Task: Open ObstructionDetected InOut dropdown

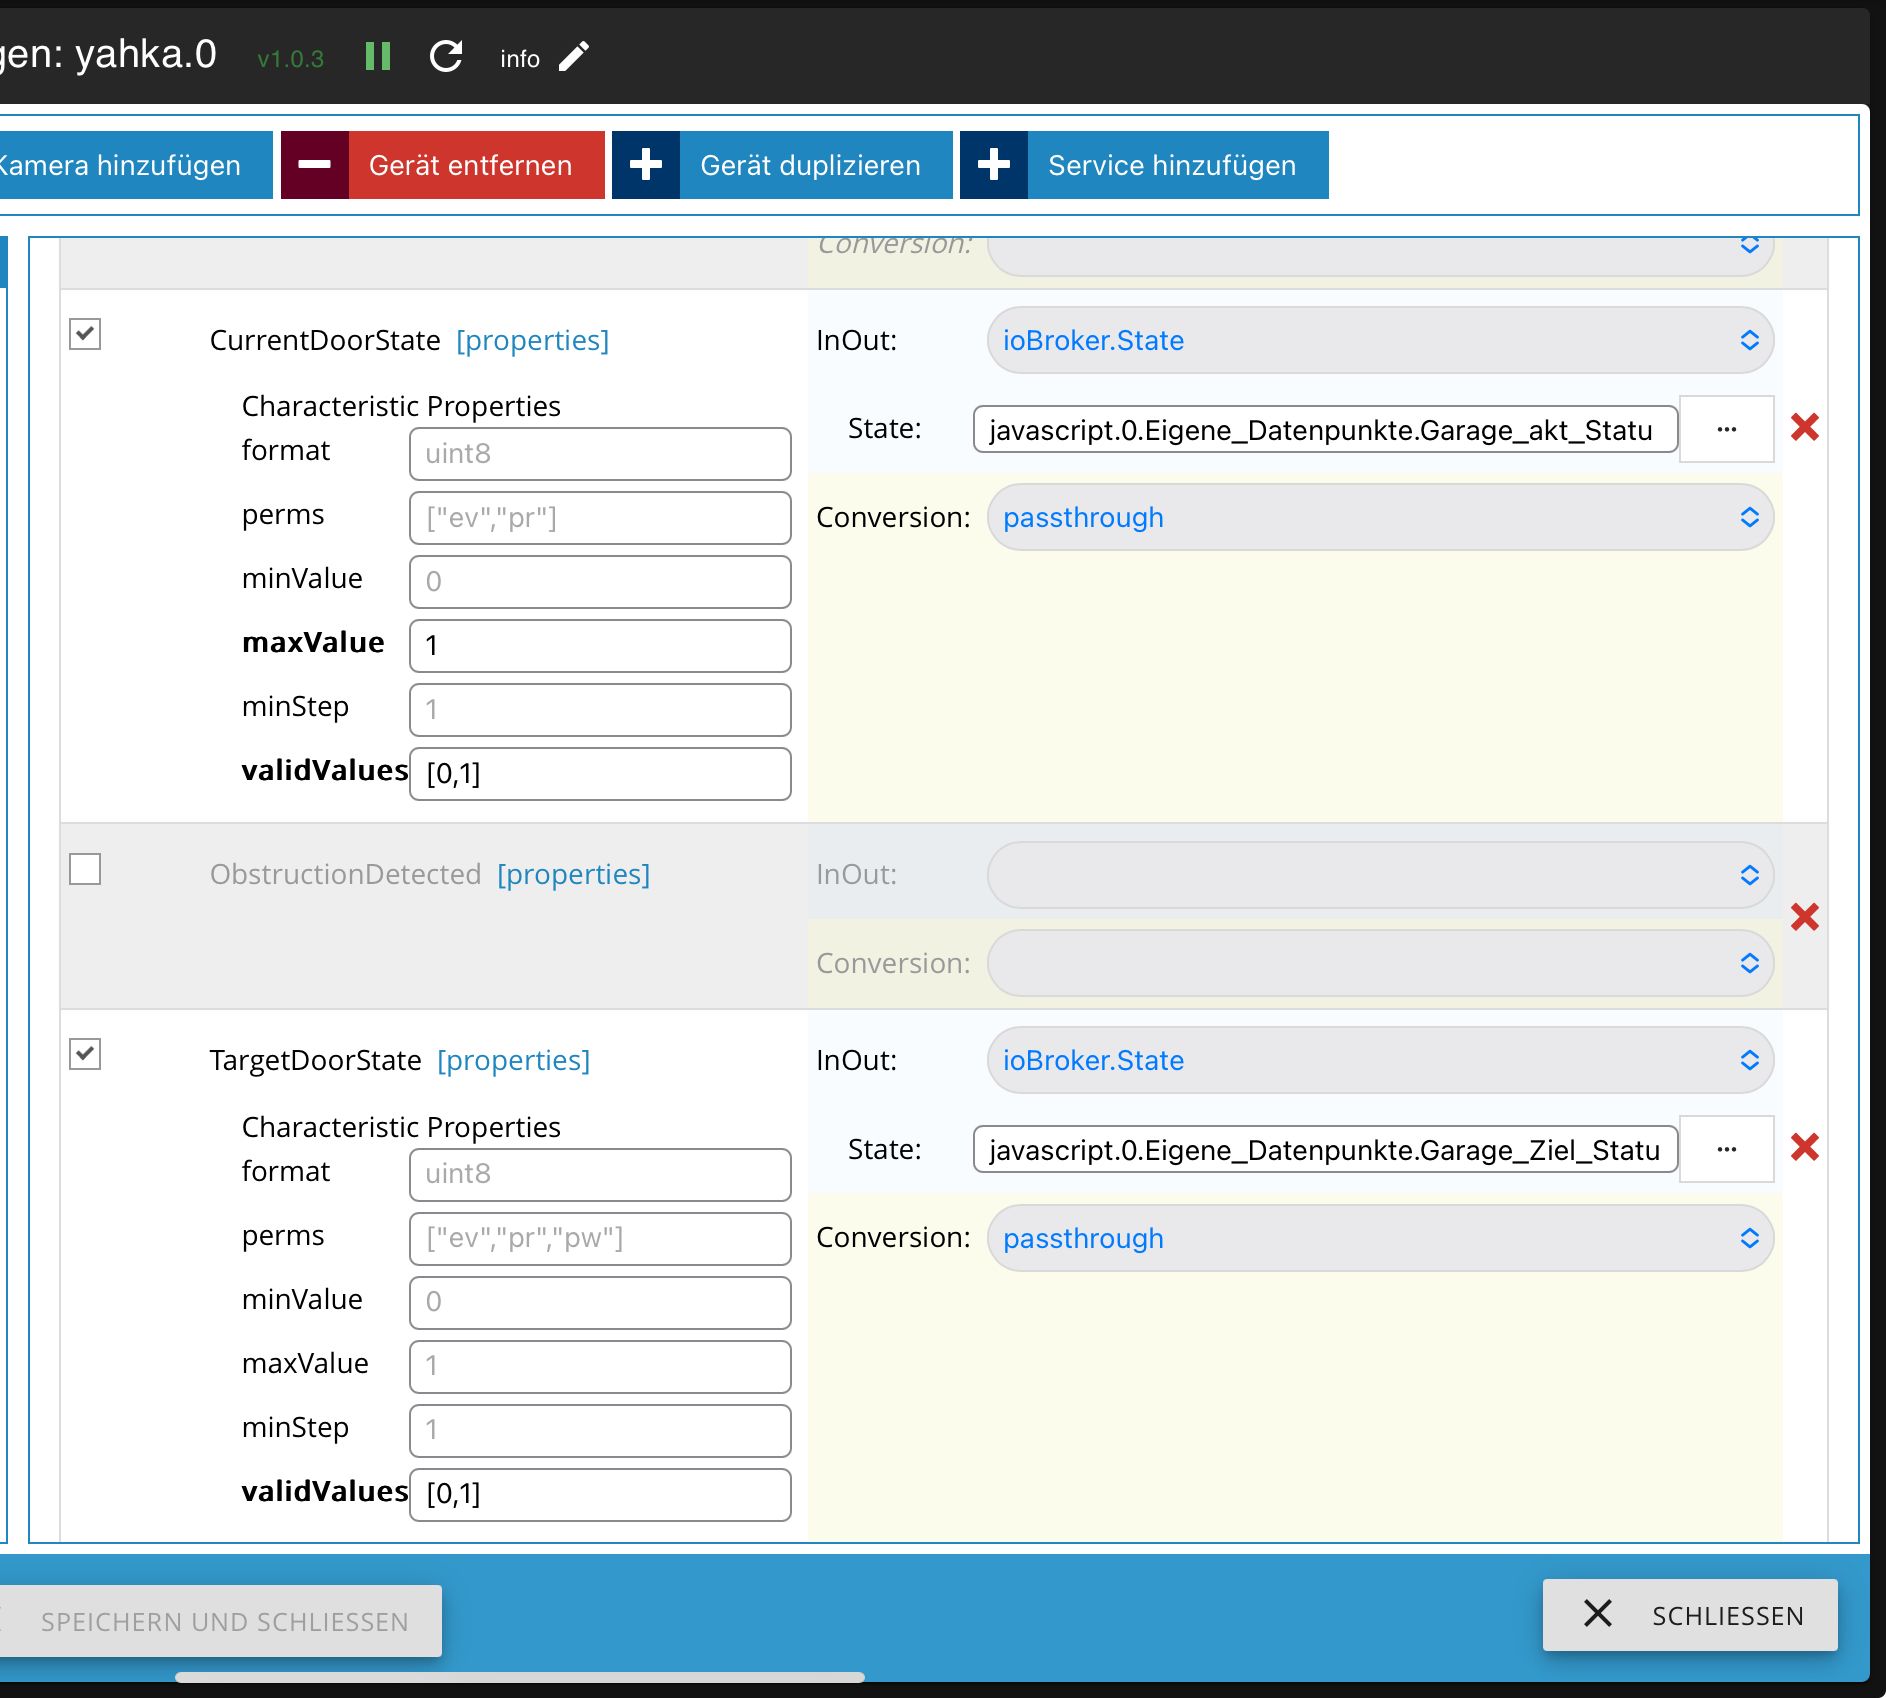Action: (x=1380, y=875)
